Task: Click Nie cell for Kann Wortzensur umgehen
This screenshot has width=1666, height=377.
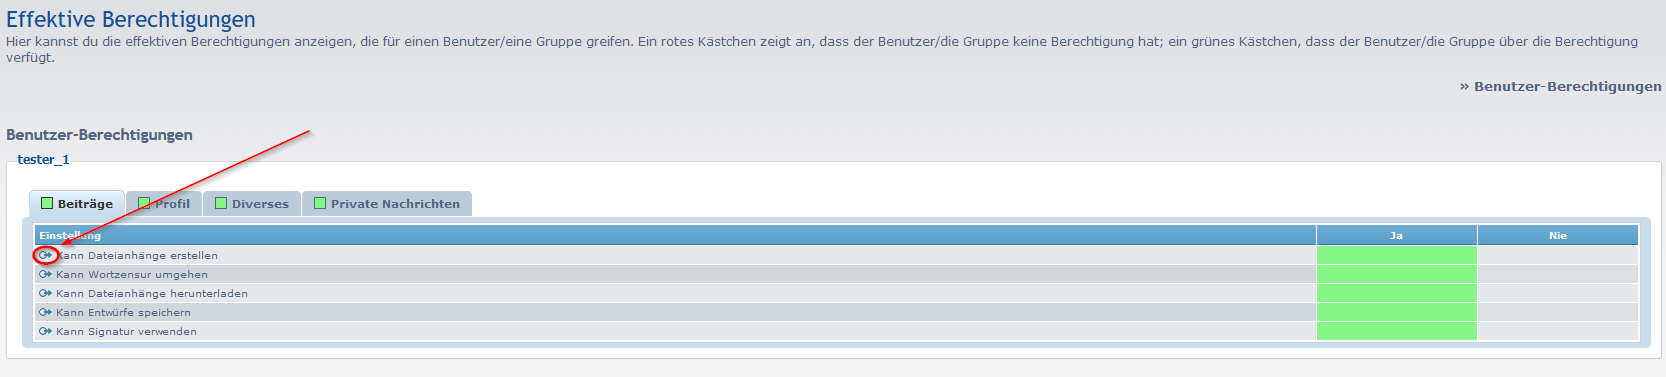Action: 1557,274
